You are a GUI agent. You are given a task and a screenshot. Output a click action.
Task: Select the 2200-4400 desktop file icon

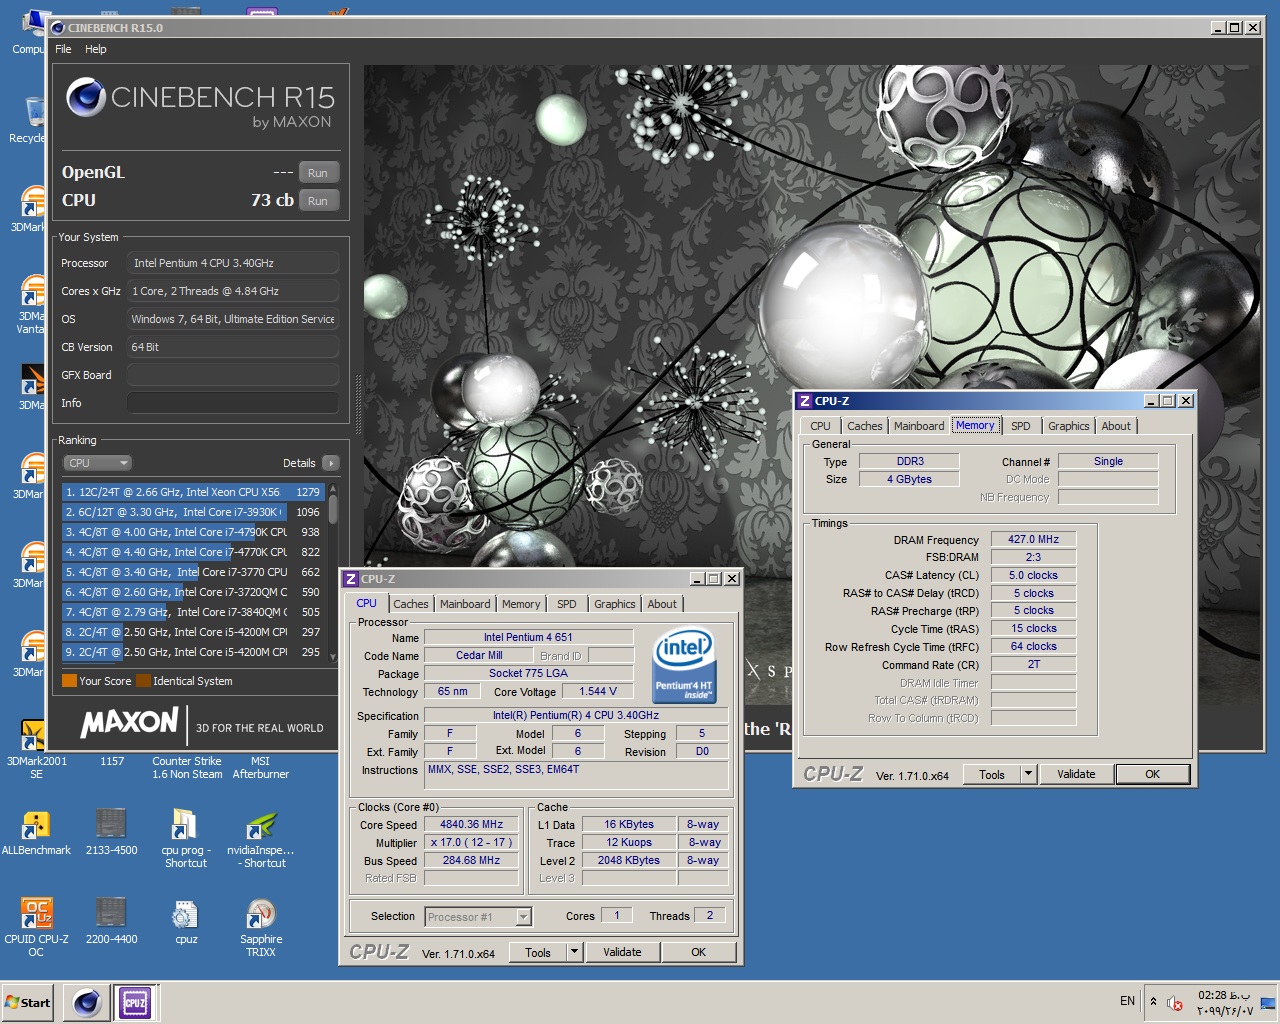(x=111, y=921)
